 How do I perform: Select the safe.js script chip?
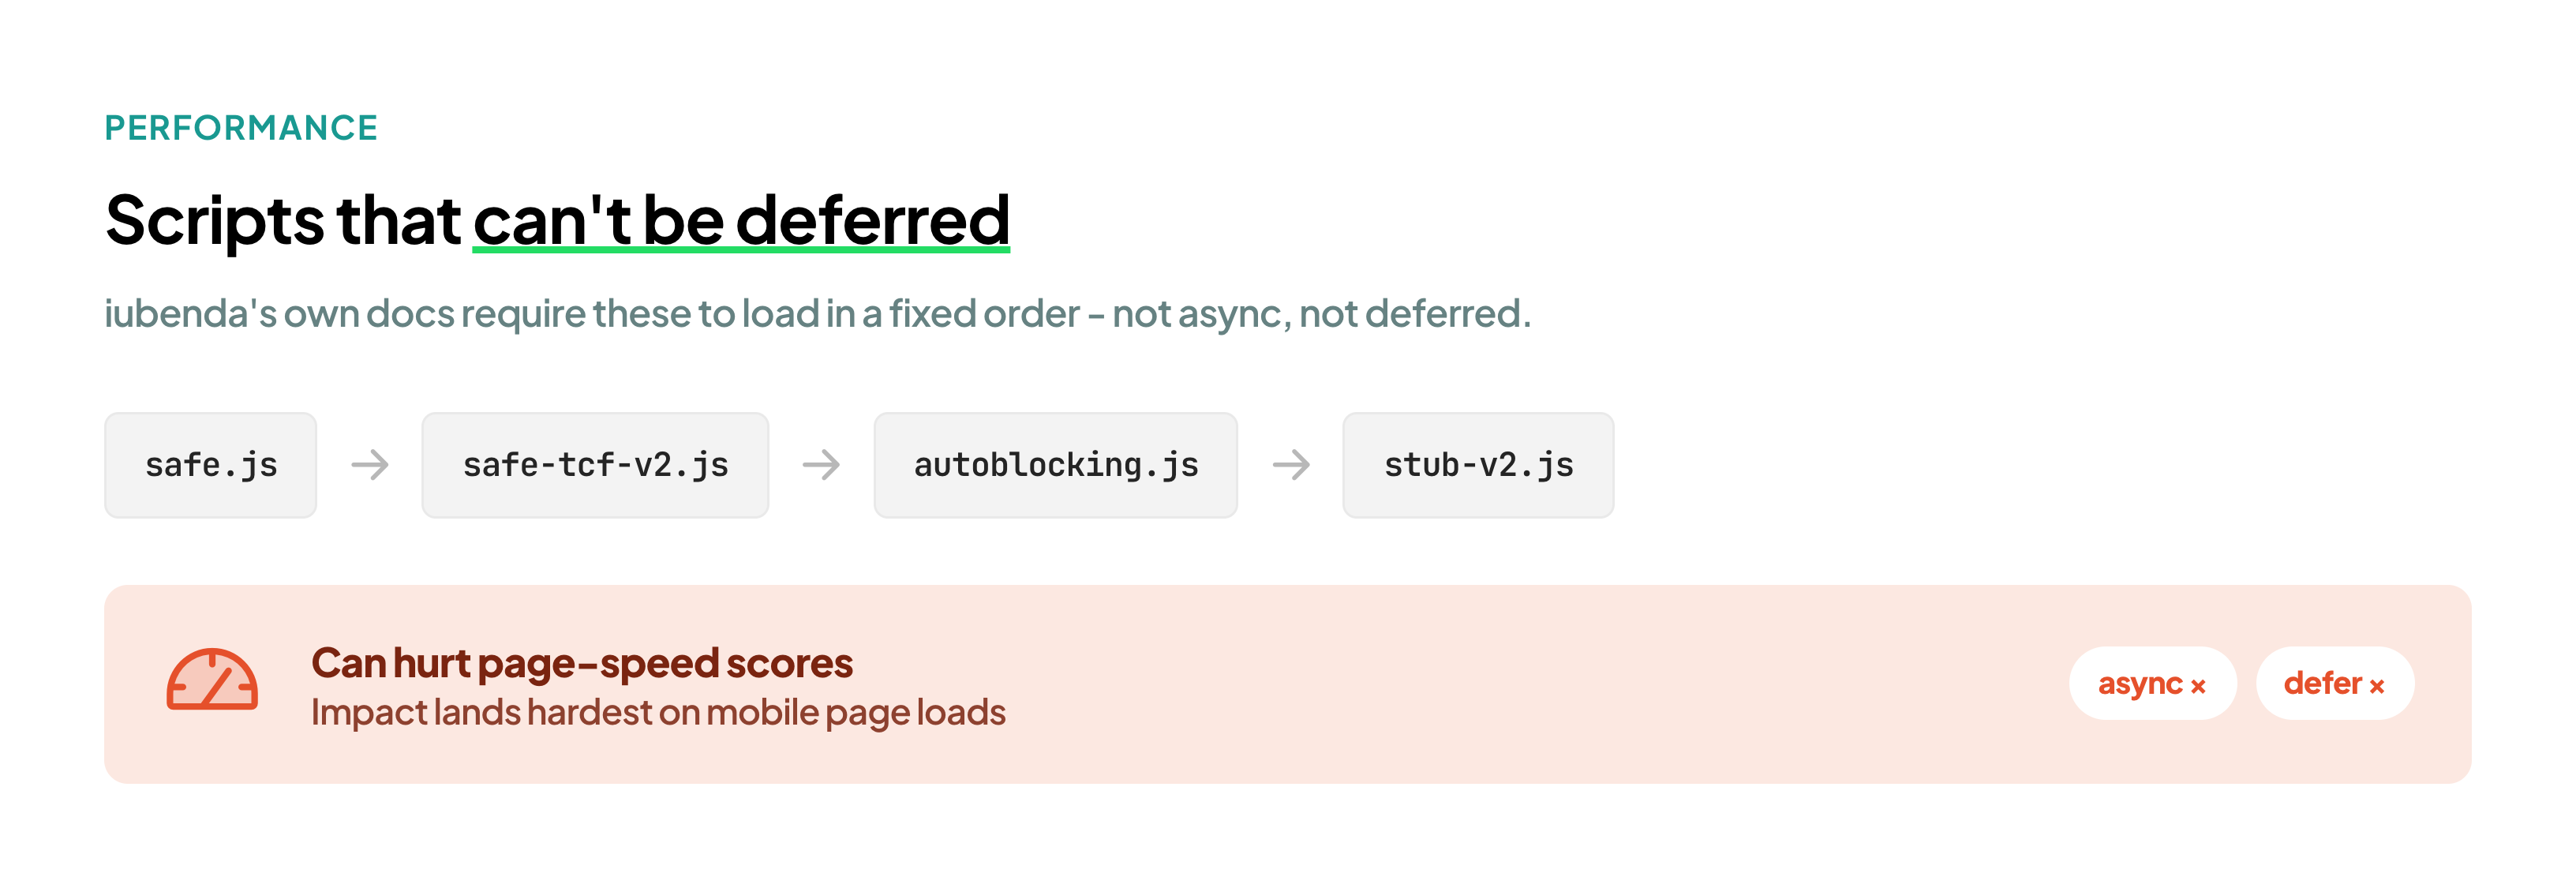(x=211, y=465)
